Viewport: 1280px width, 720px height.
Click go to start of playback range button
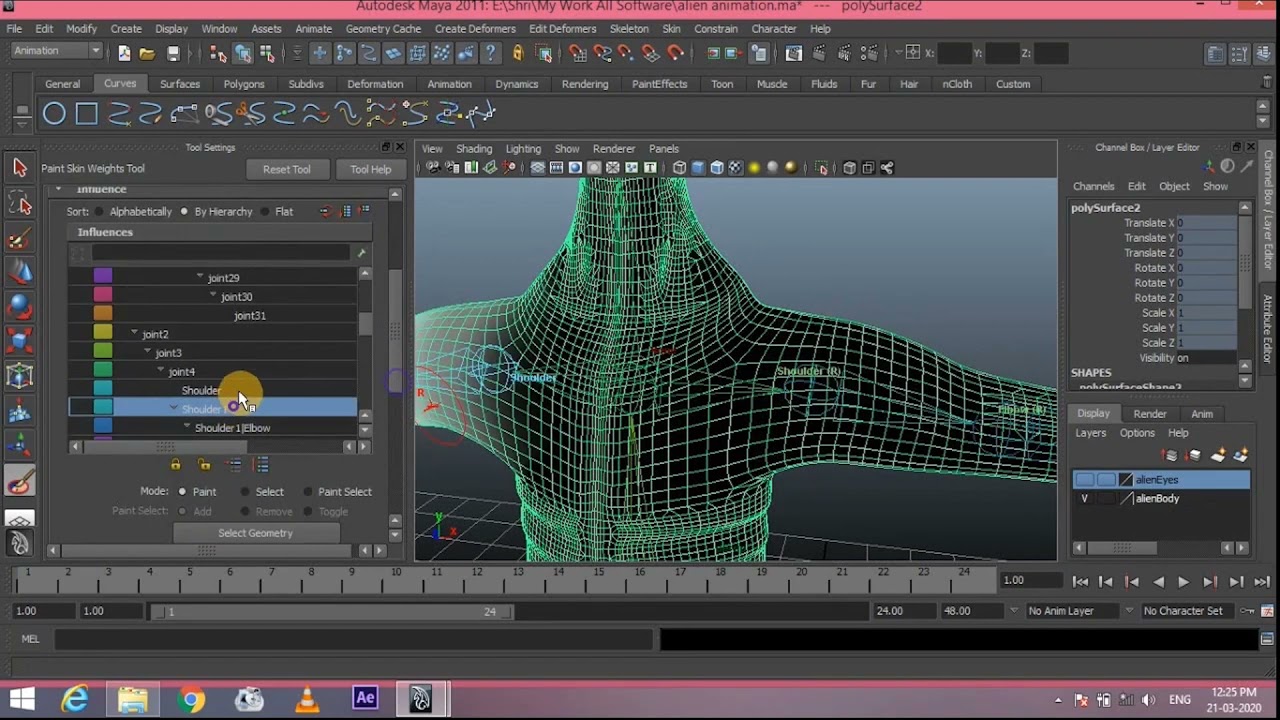1080,582
